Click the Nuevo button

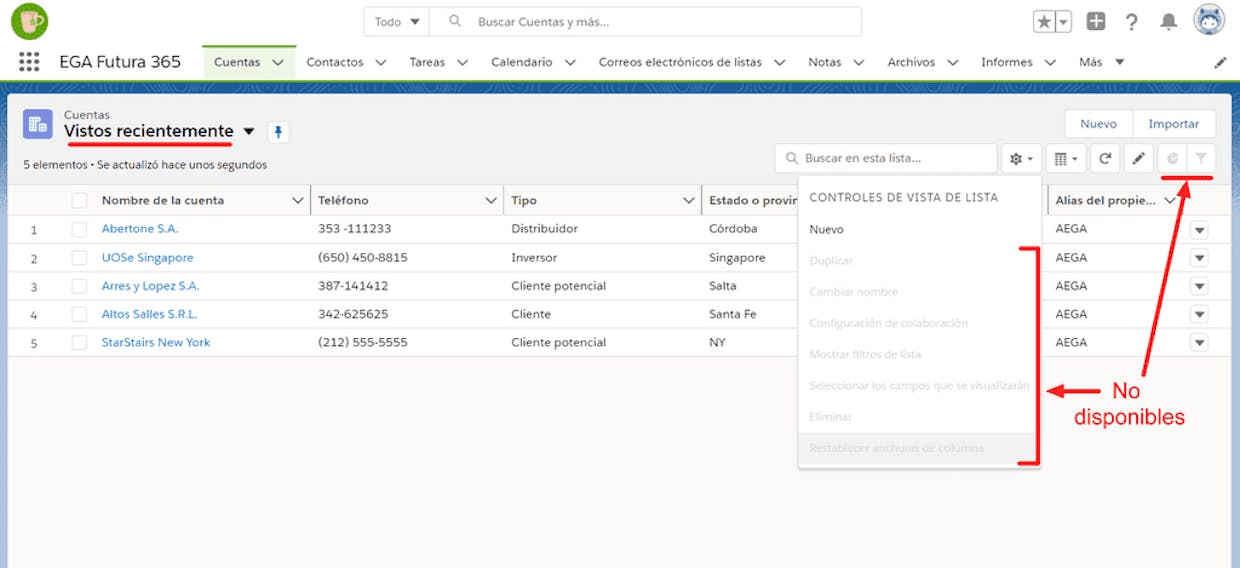[x=1098, y=124]
